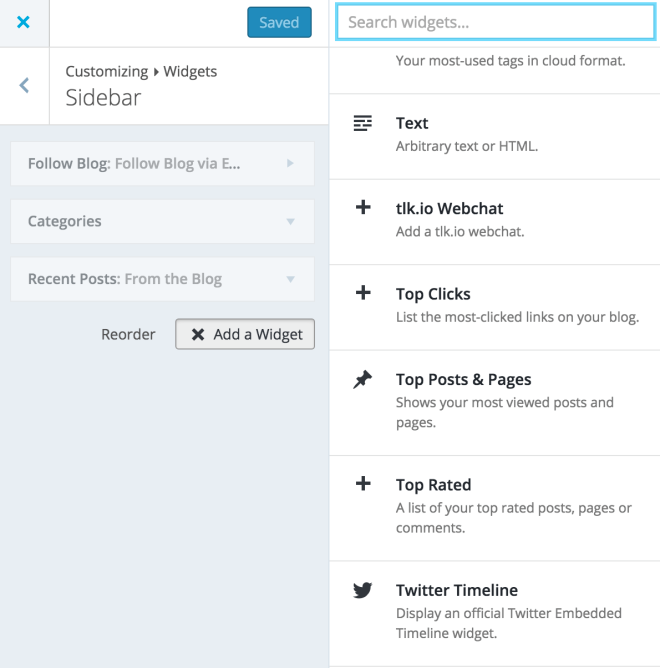Open the Categories widget title
This screenshot has height=668, width=660.
[65, 221]
